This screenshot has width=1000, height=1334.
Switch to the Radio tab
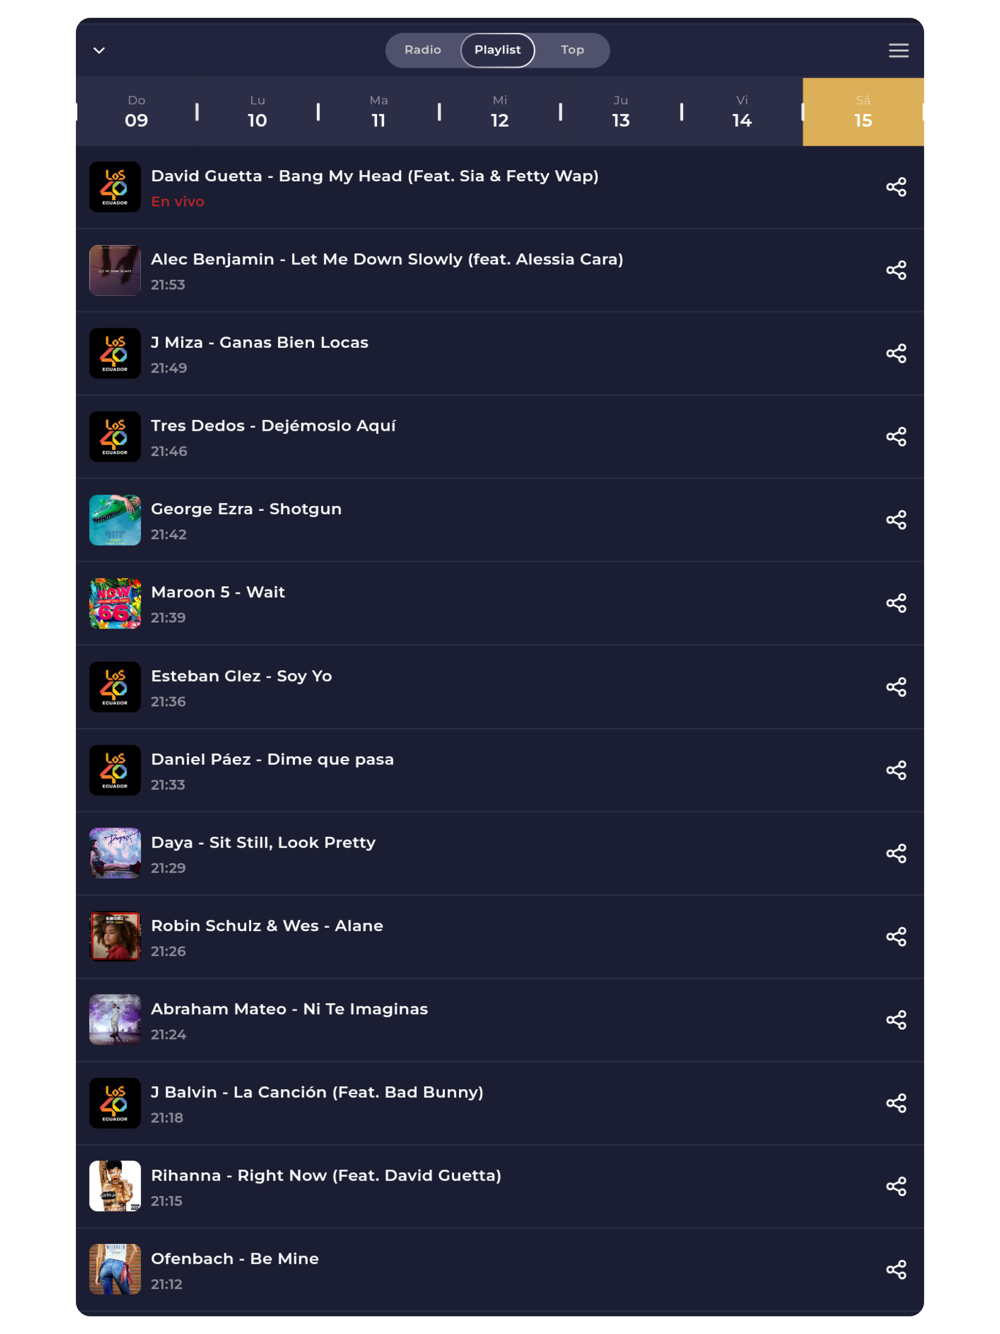pos(423,50)
